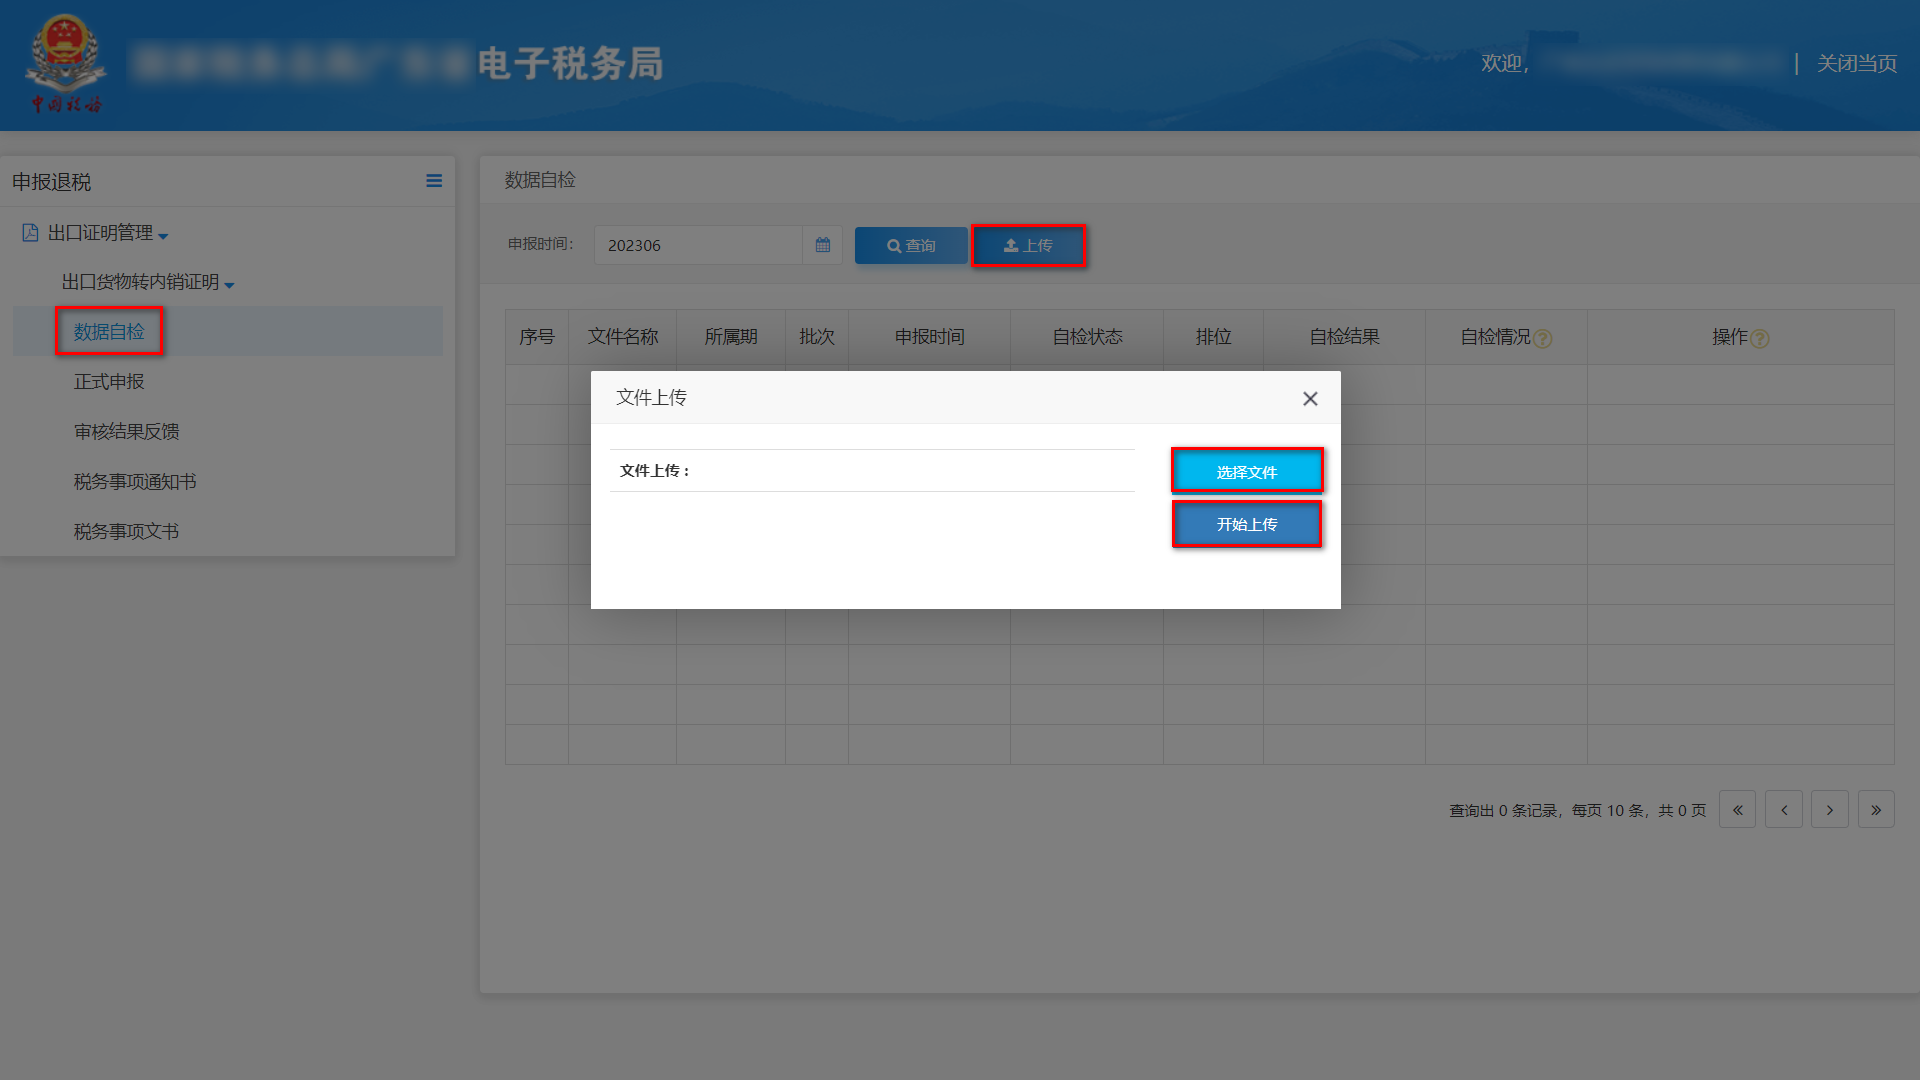Click the 申报时间 input field
1920x1080 pixels.
pyautogui.click(x=698, y=245)
